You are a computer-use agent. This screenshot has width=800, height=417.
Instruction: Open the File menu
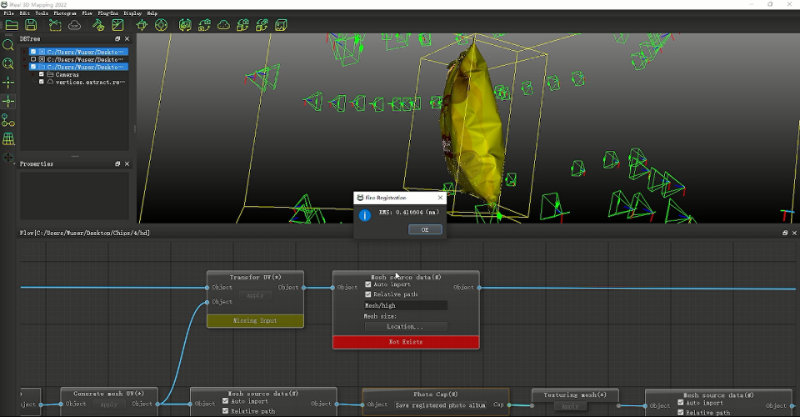point(8,13)
